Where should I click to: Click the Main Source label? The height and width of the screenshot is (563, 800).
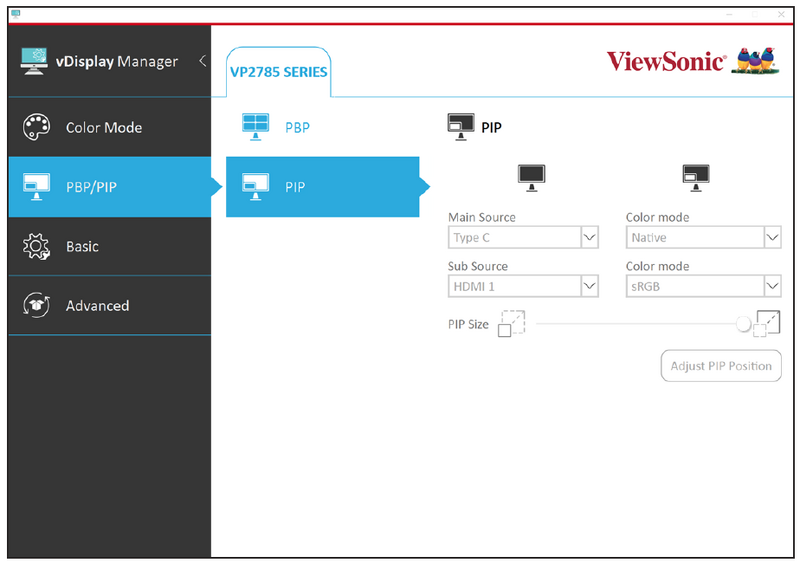(x=482, y=217)
